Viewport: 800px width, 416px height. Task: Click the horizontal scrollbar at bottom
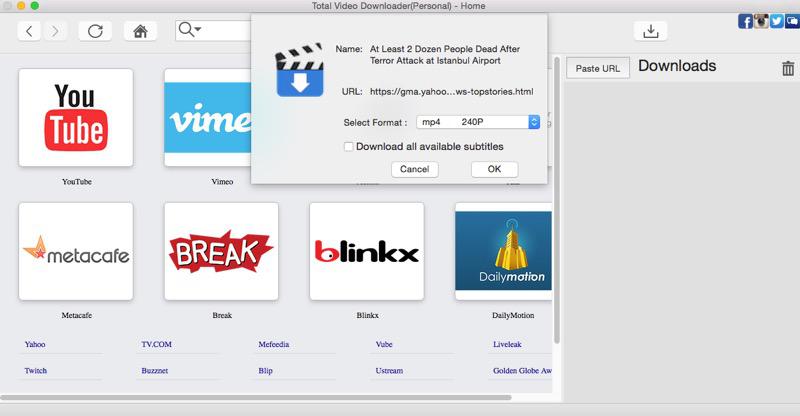tap(256, 397)
